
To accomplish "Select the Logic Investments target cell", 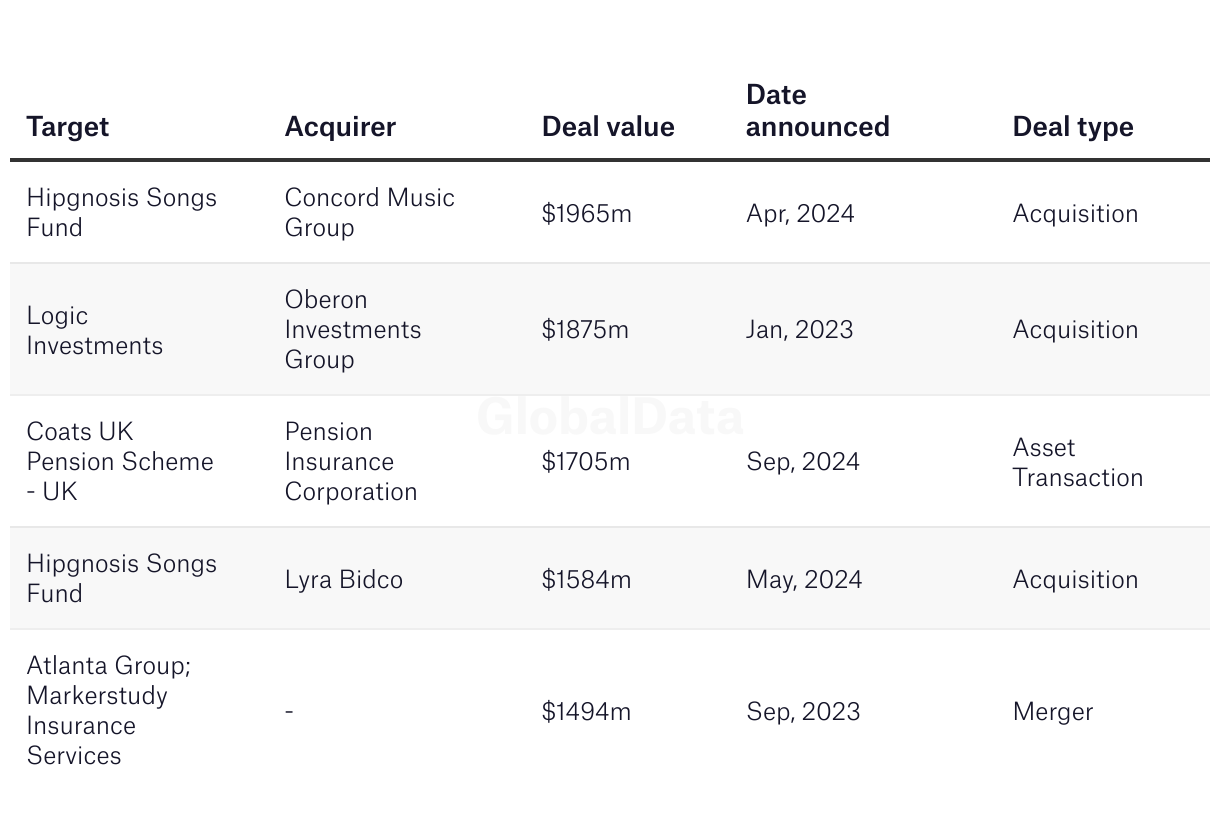I will point(94,330).
